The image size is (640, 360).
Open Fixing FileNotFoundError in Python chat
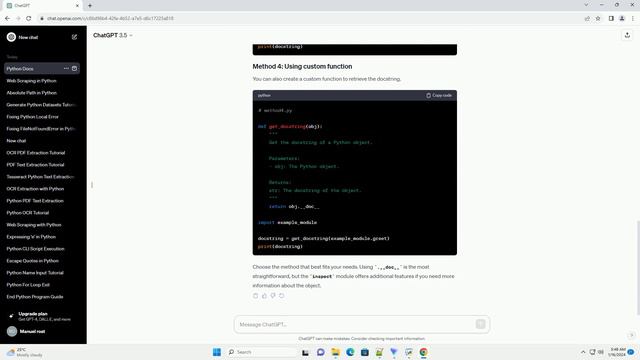point(41,129)
